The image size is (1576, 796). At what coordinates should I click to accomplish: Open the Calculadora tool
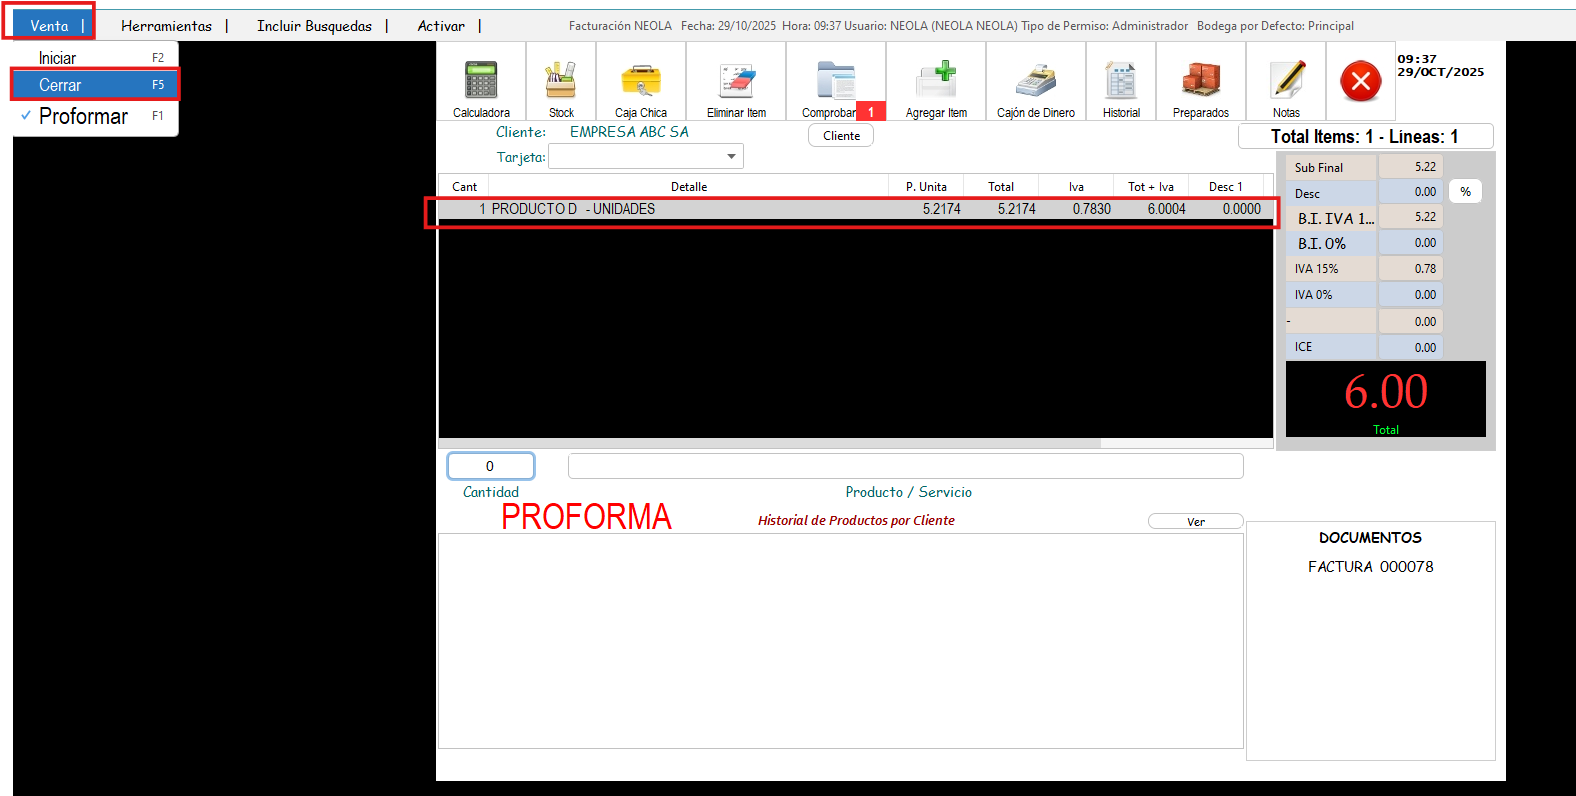click(x=481, y=82)
